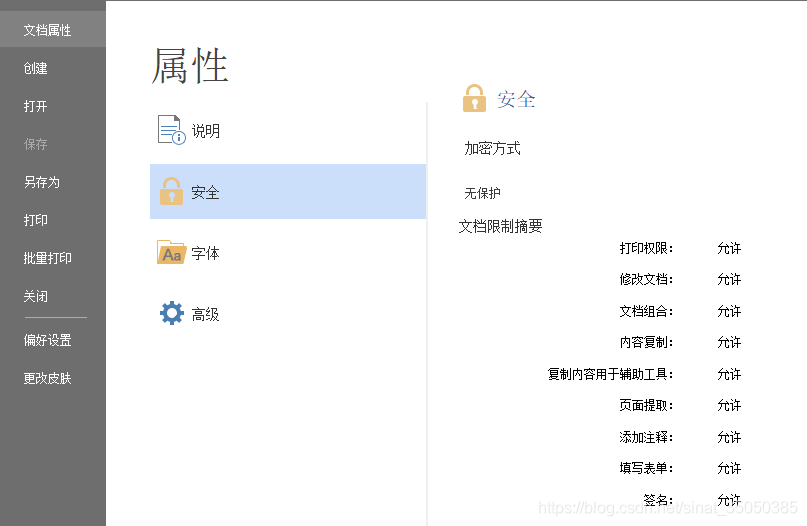
Task: Click the Aa folder icon for 字体
Action: 171,252
